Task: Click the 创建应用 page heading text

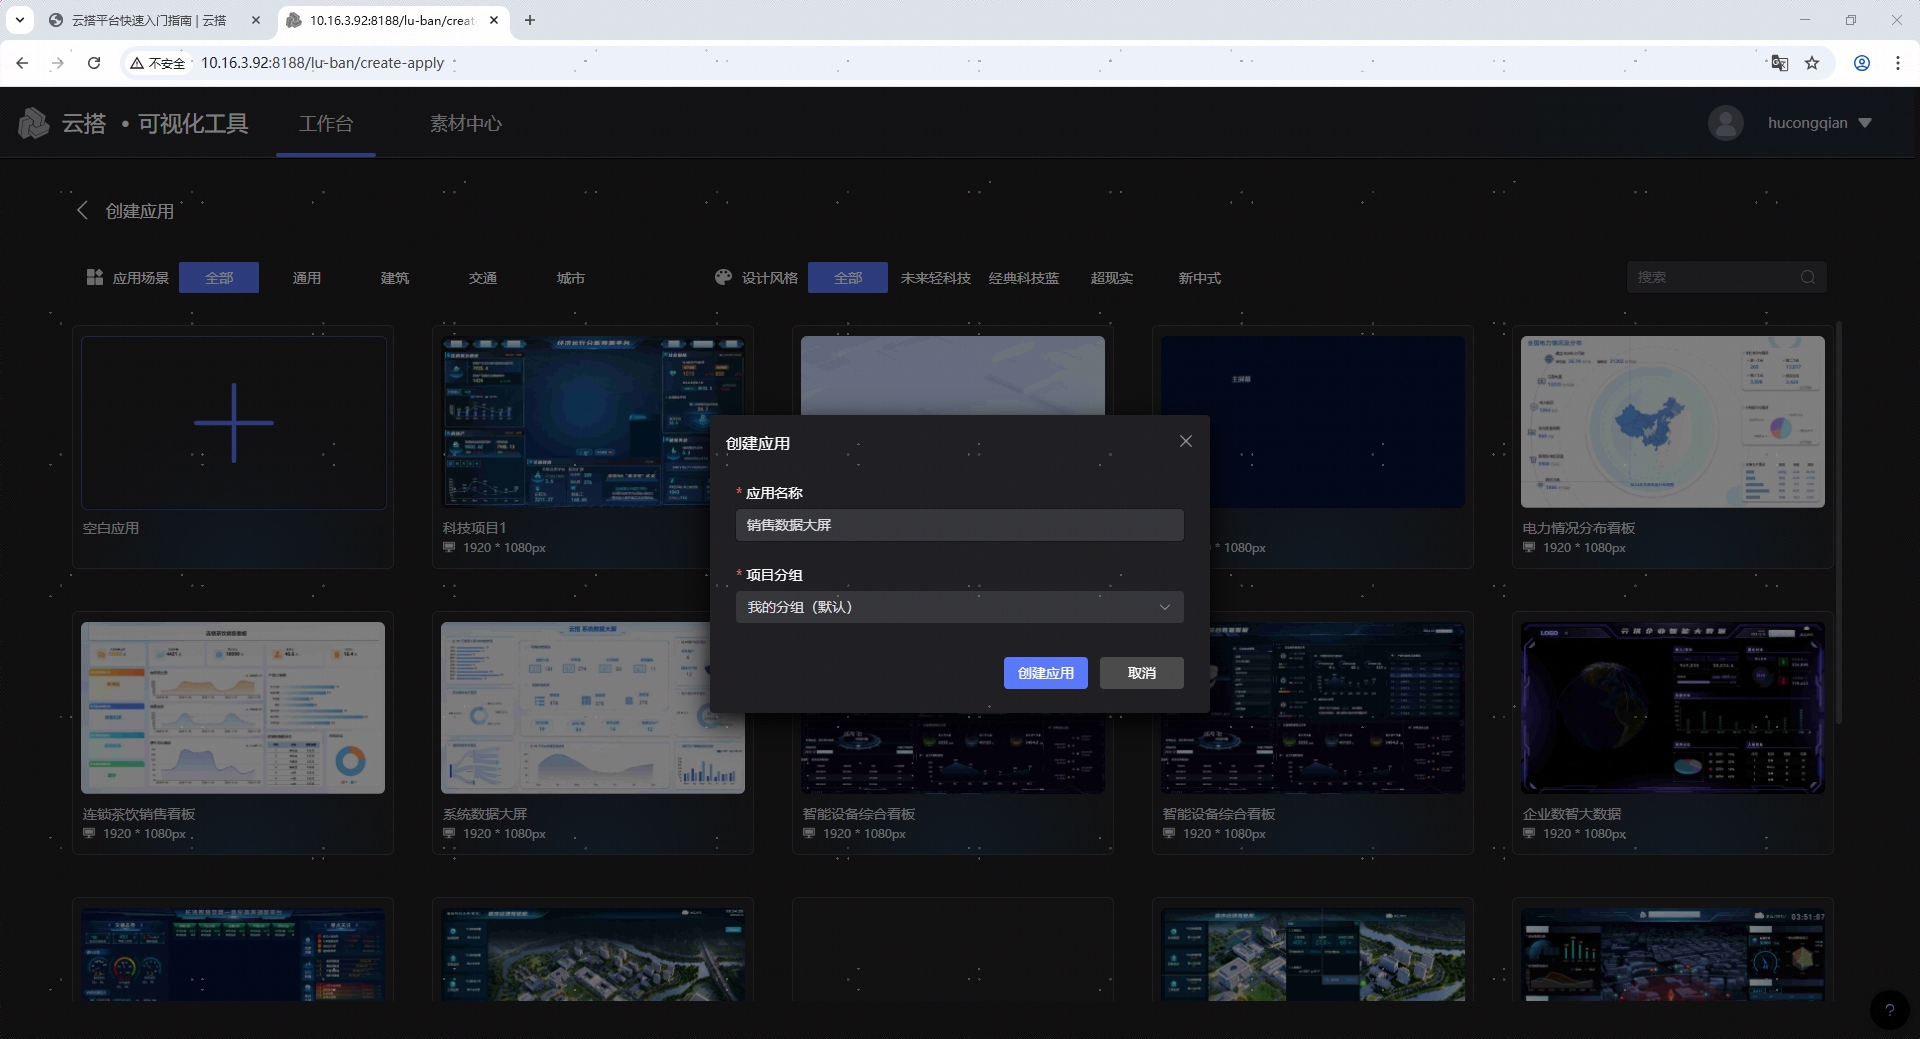Action: (140, 211)
